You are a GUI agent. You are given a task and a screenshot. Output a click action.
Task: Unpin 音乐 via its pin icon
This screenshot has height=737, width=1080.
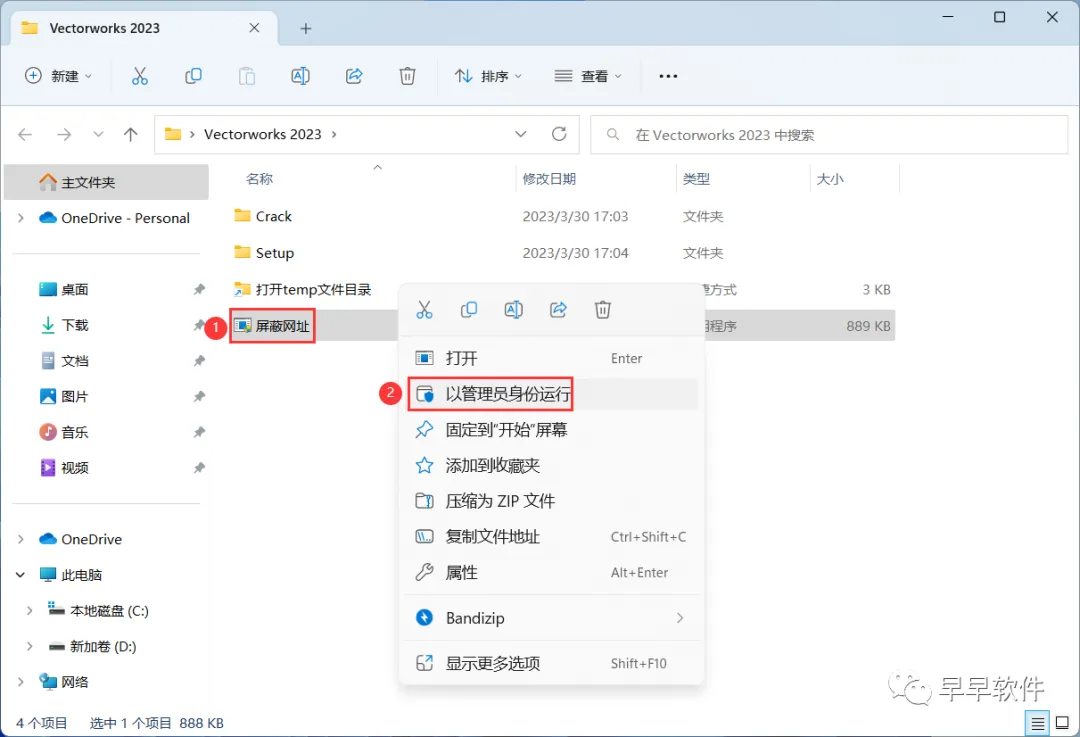tap(199, 433)
